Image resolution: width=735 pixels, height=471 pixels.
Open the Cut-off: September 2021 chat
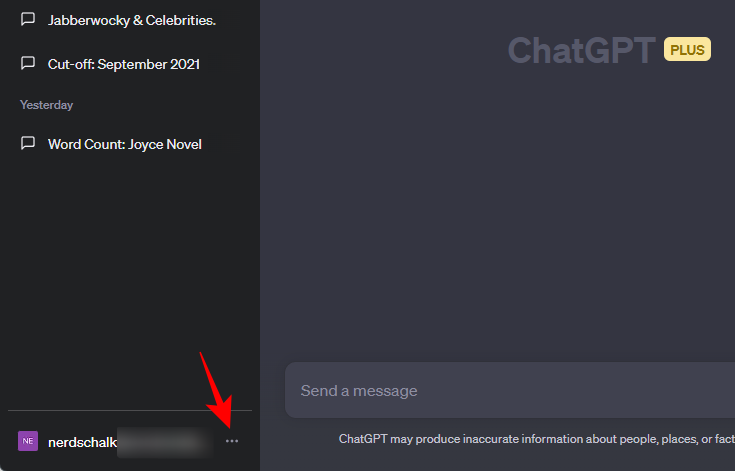124,64
